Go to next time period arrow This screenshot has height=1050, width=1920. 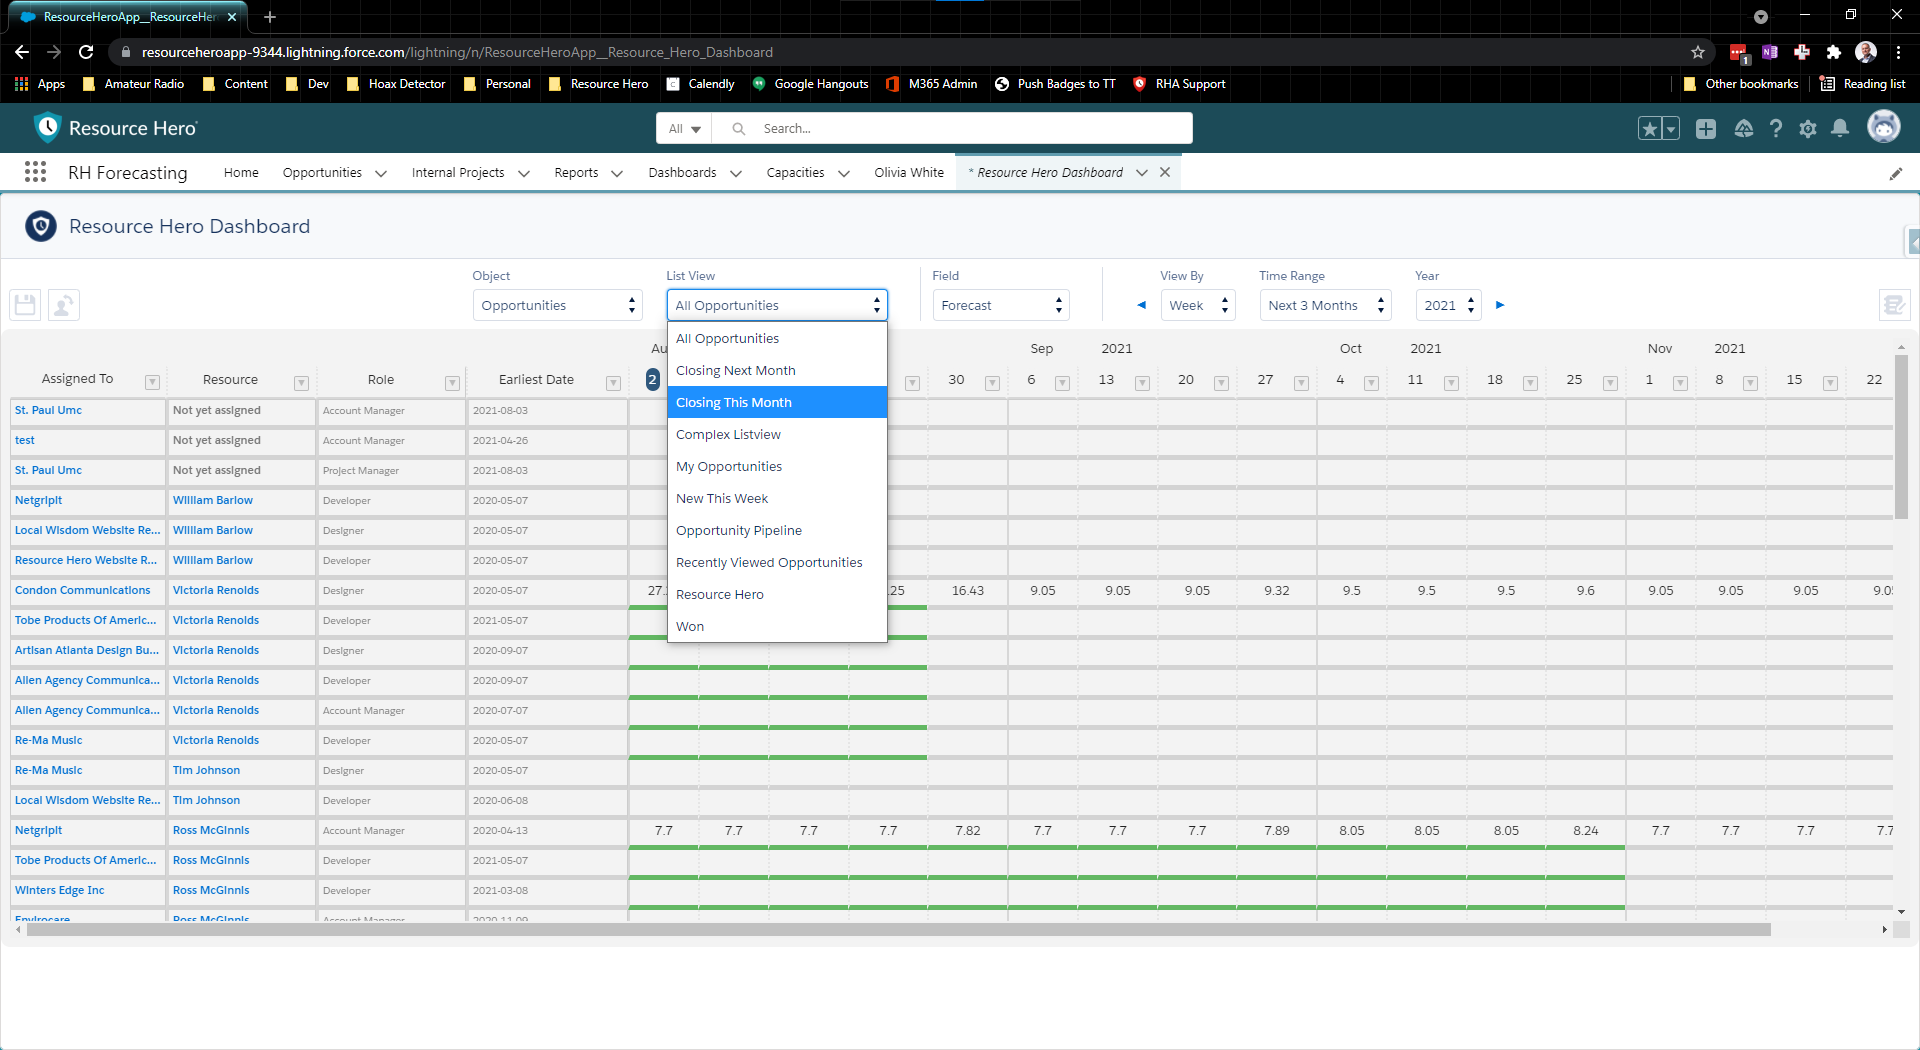[x=1500, y=305]
